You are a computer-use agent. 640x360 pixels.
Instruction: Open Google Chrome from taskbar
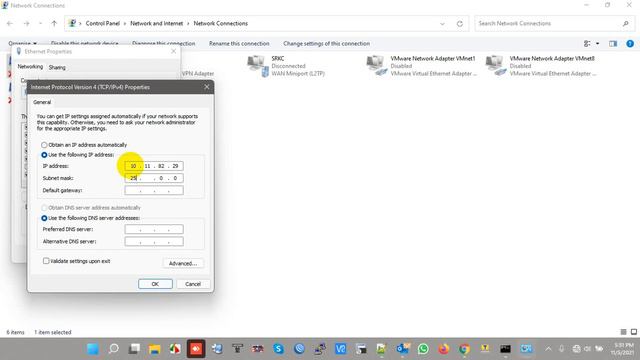(x=464, y=349)
